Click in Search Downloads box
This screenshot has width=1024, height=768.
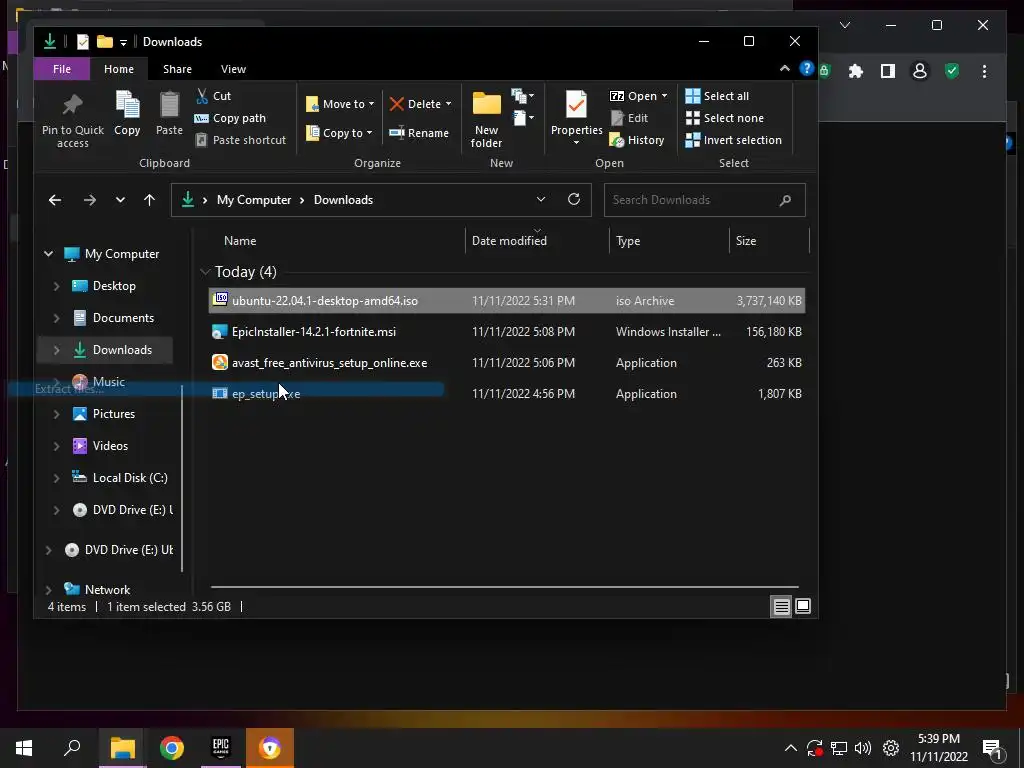pos(705,200)
